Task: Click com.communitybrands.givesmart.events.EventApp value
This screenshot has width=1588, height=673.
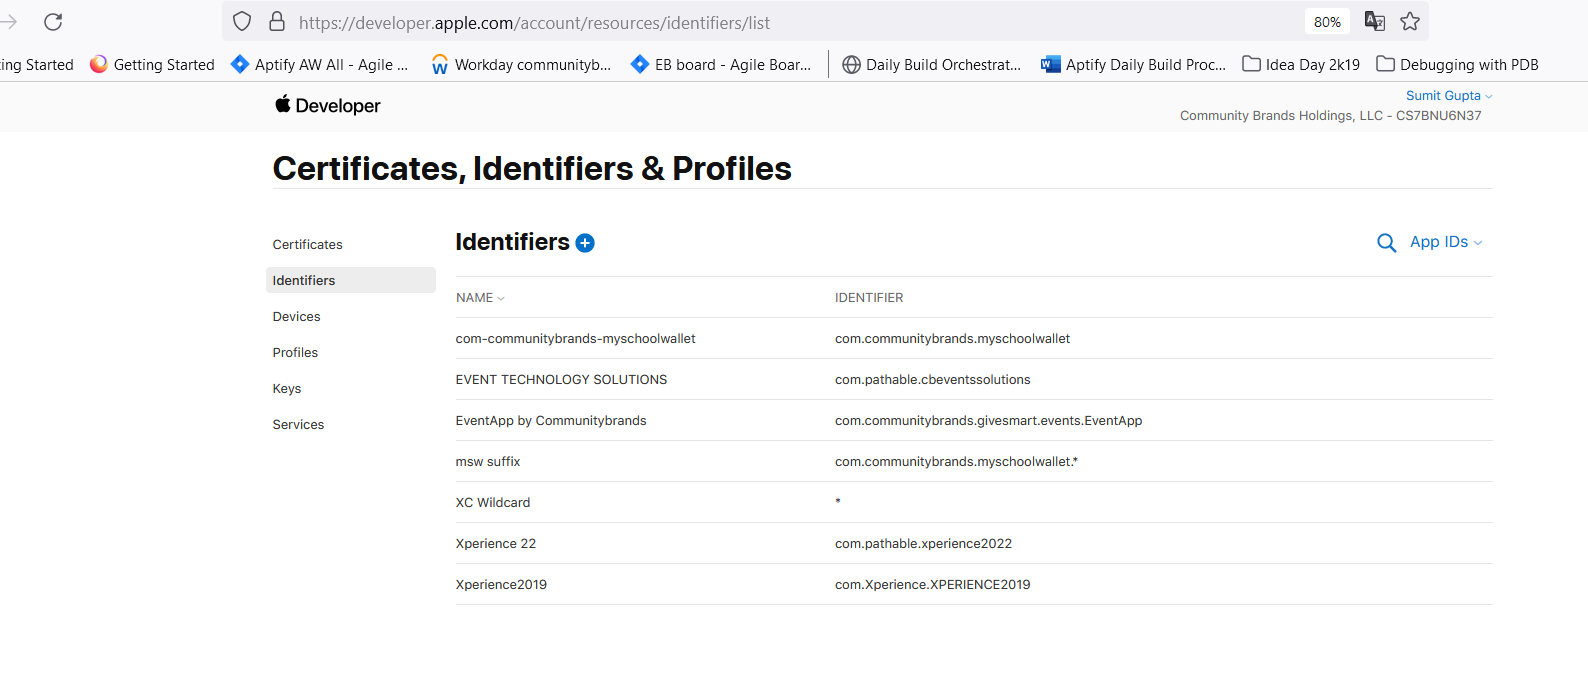Action: (x=989, y=421)
